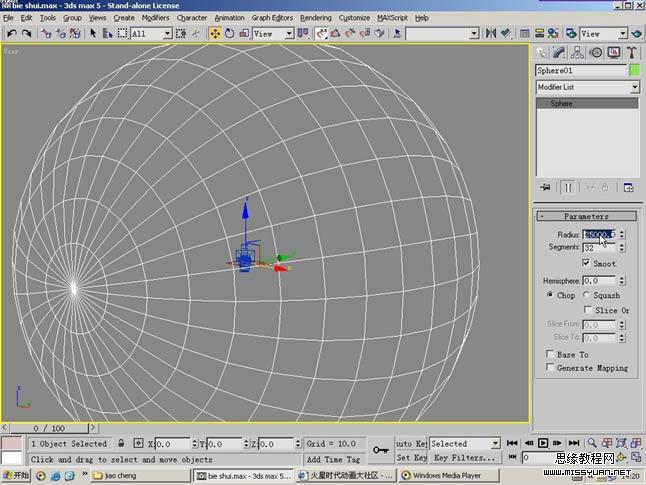Click the Pin Stack icon
Viewport: 646px width, 485px height.
[x=545, y=187]
